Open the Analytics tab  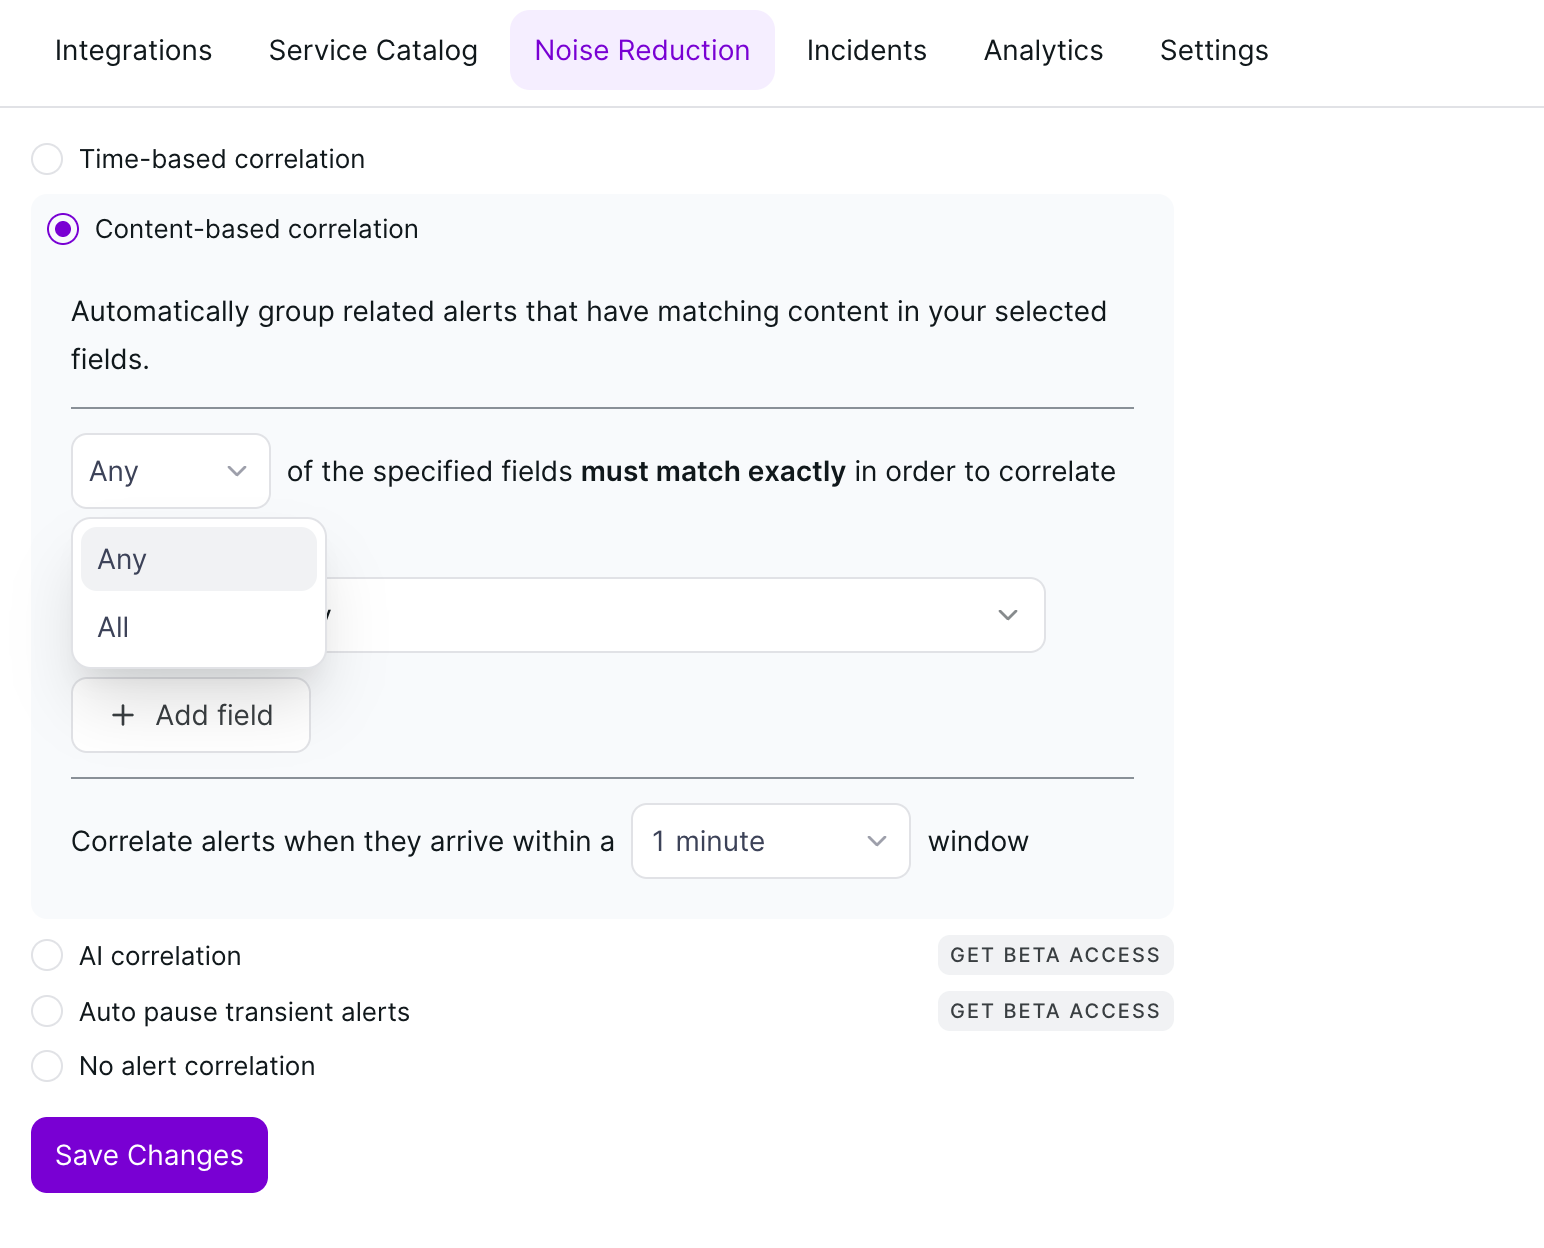coord(1043,50)
